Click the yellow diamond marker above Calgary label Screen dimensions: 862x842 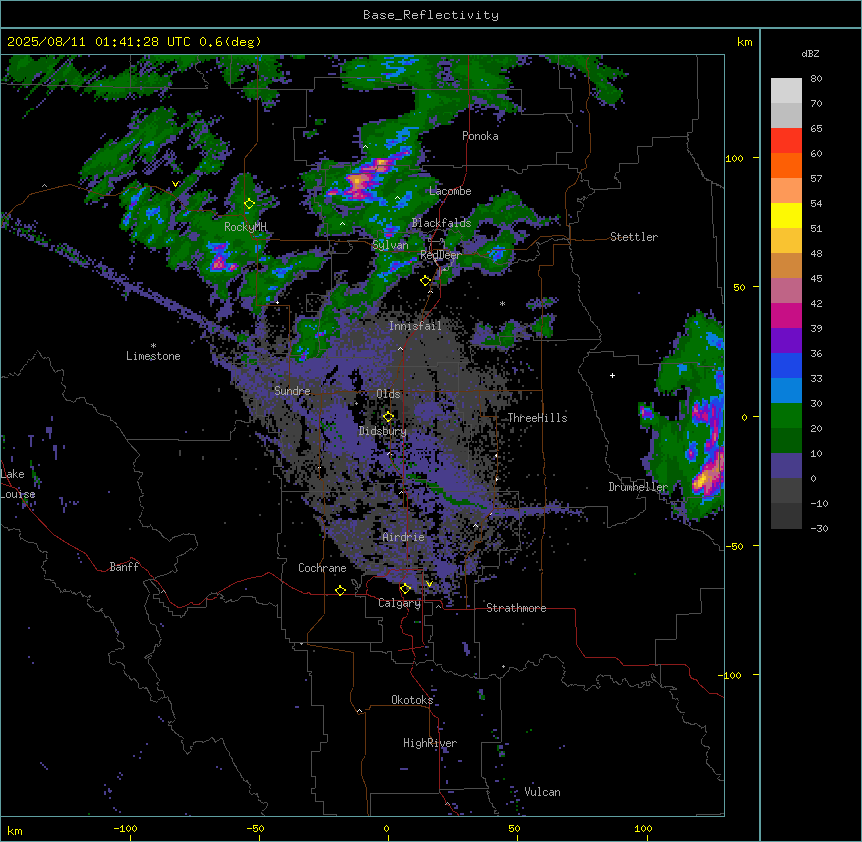tap(405, 589)
